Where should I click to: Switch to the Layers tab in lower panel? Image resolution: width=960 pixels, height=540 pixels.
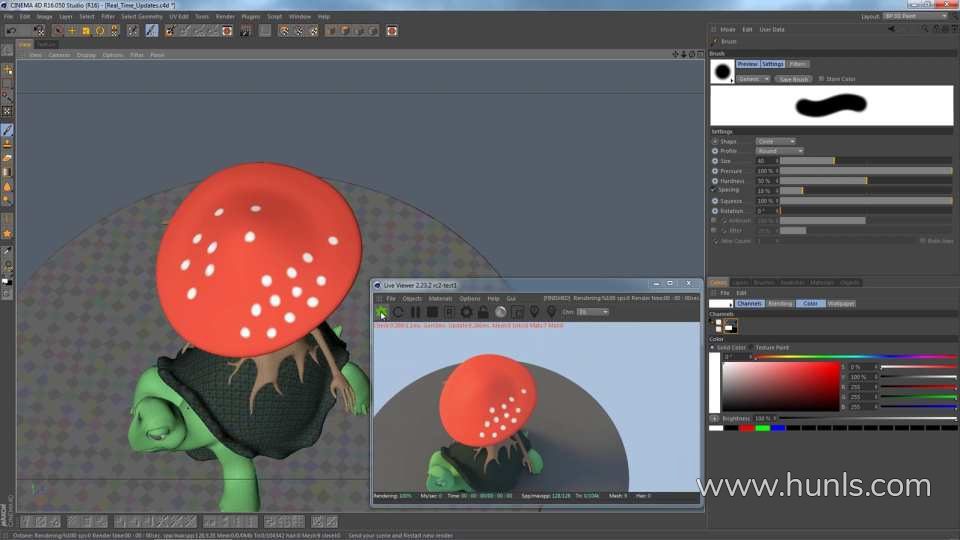[740, 283]
